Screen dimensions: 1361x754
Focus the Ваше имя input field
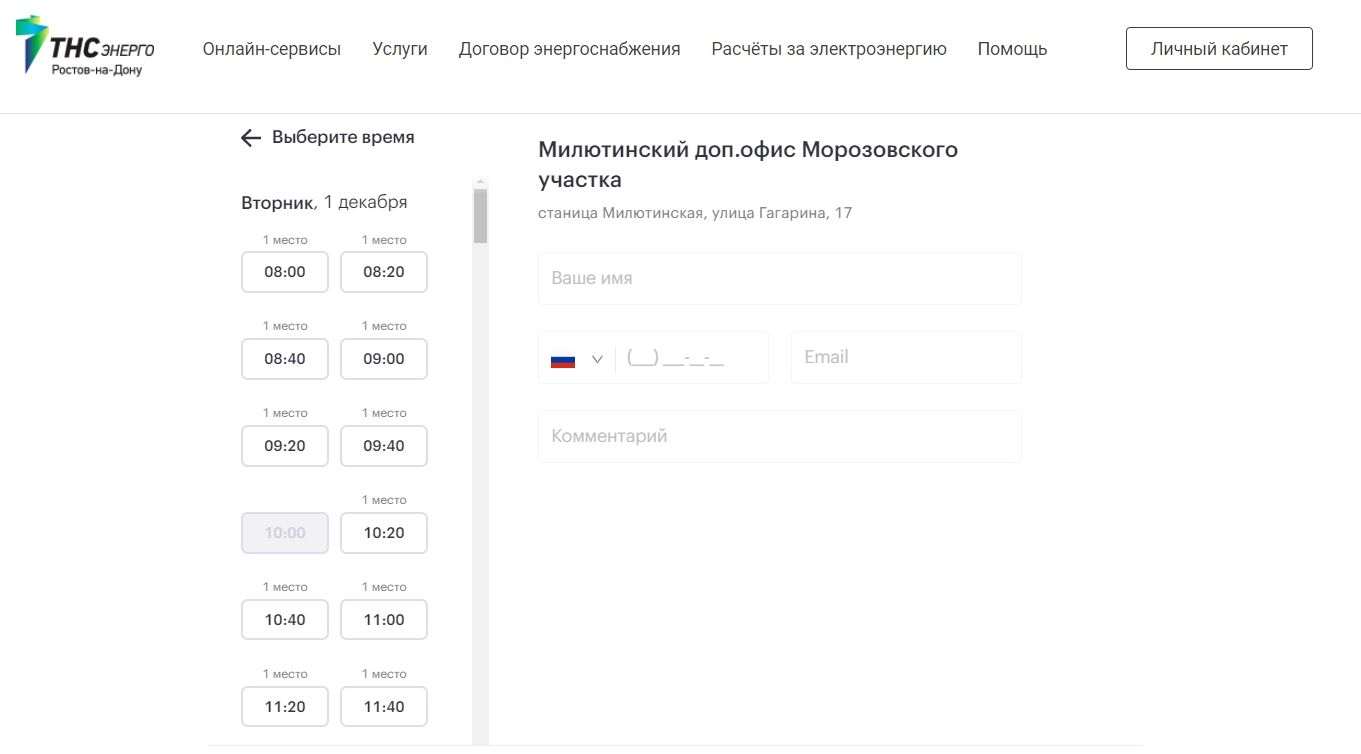tap(780, 278)
